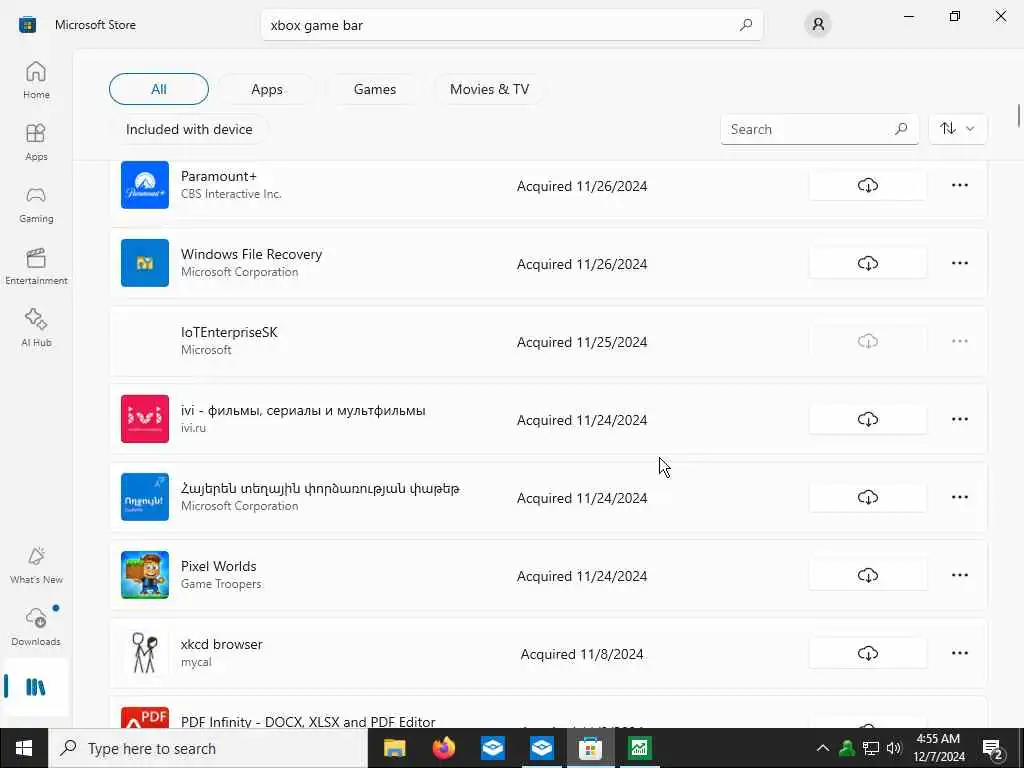The image size is (1024, 768).
Task: Download ivi app via cloud icon
Action: coord(867,419)
